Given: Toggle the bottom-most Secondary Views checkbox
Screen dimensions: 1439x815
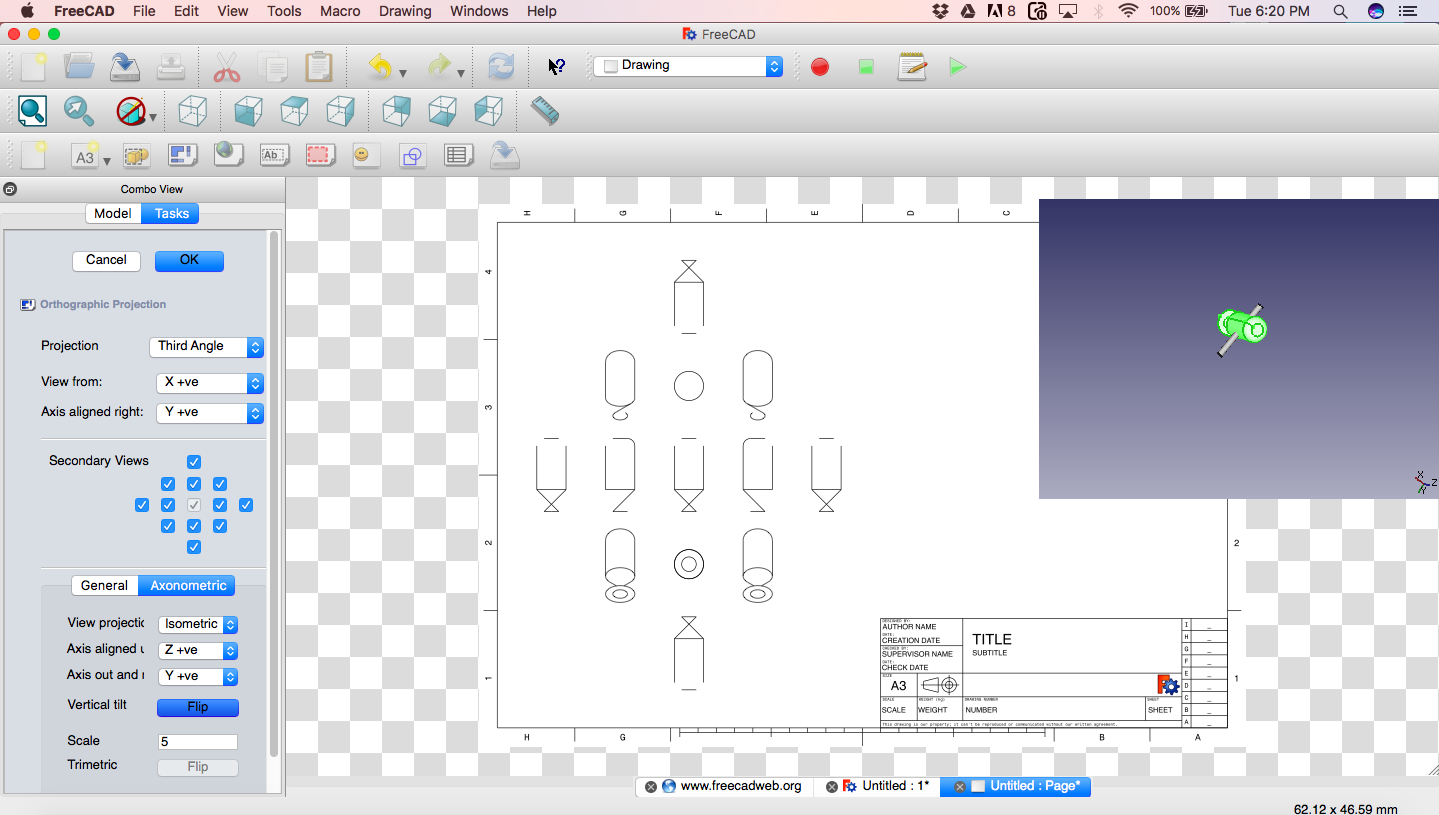Looking at the screenshot, I should click(194, 547).
